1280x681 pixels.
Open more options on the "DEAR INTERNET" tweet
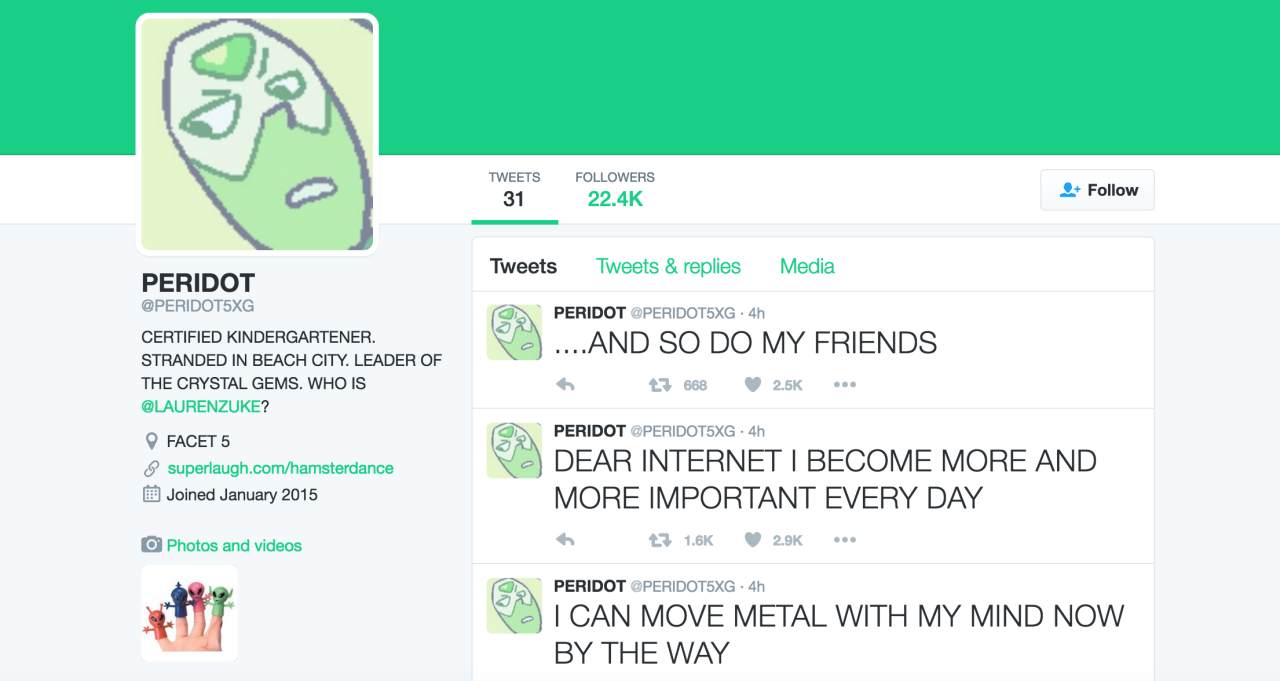[845, 540]
